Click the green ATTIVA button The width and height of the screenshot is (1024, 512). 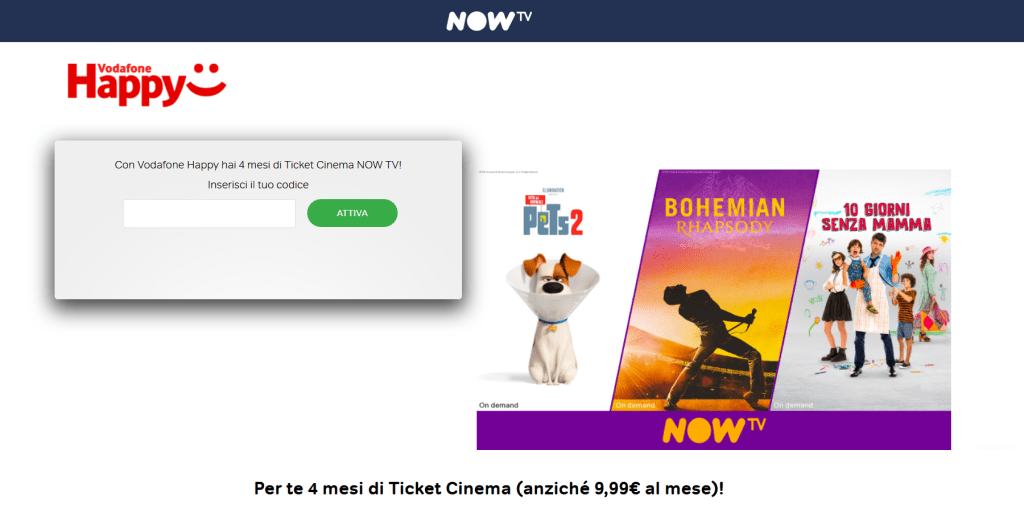[x=352, y=213]
